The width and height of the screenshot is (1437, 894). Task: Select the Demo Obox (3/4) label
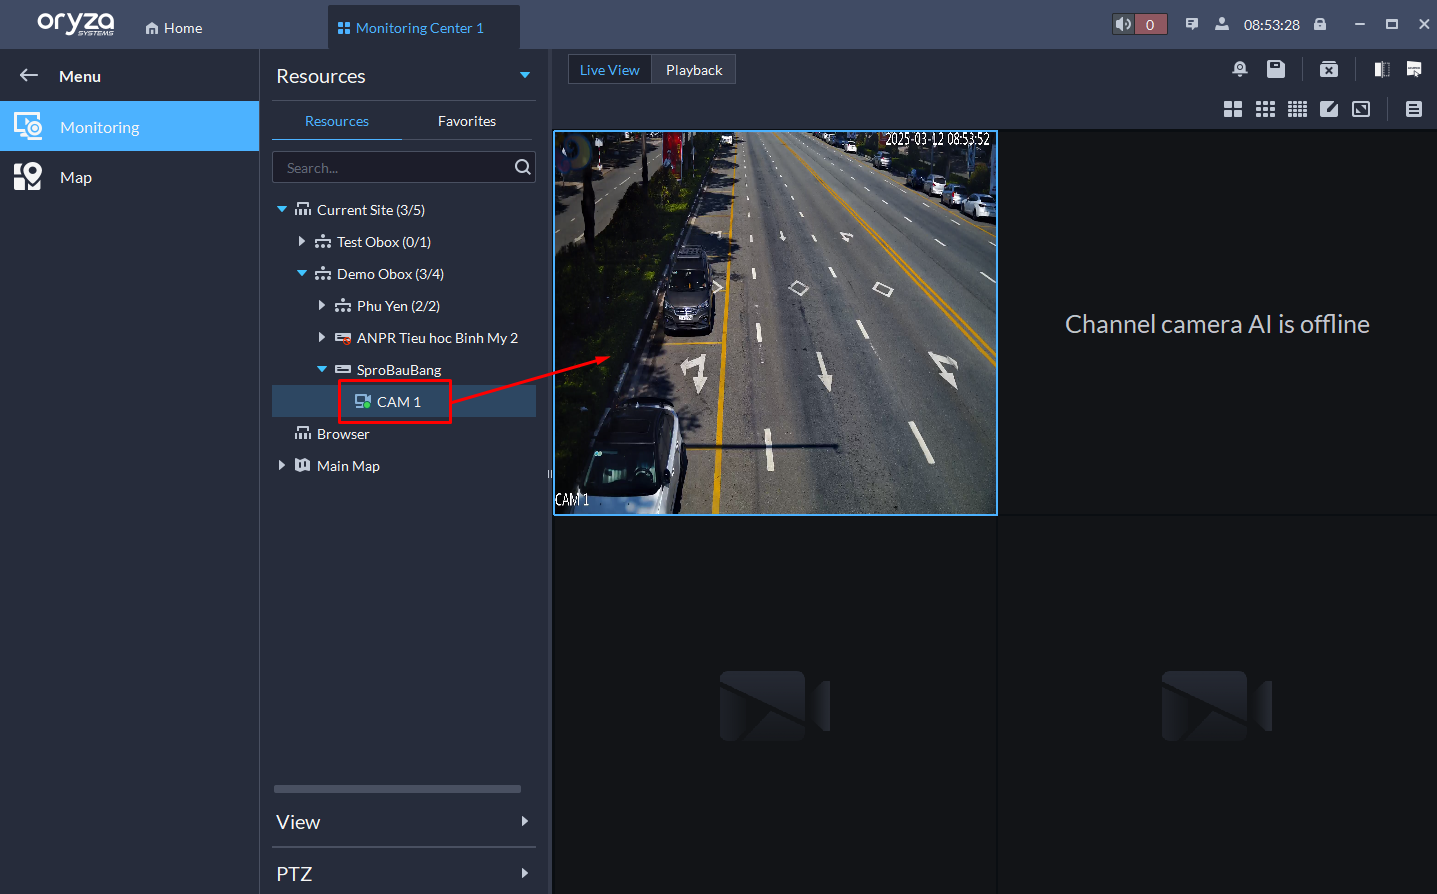390,274
